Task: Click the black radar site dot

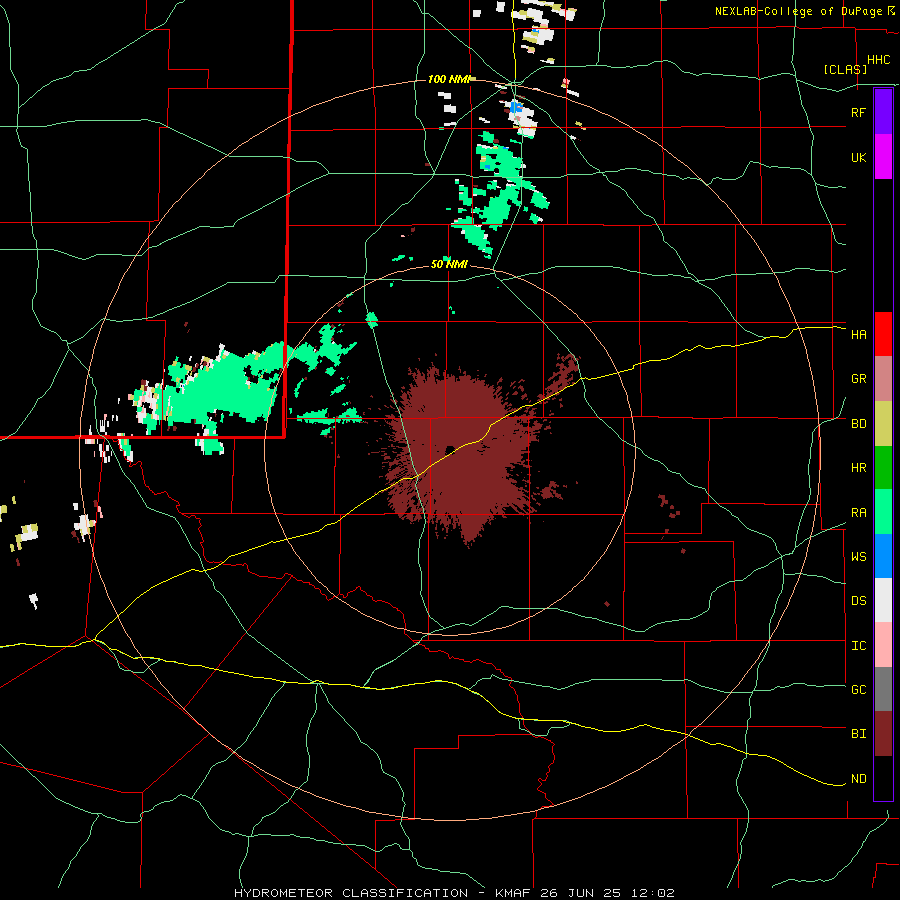Action: [x=449, y=449]
